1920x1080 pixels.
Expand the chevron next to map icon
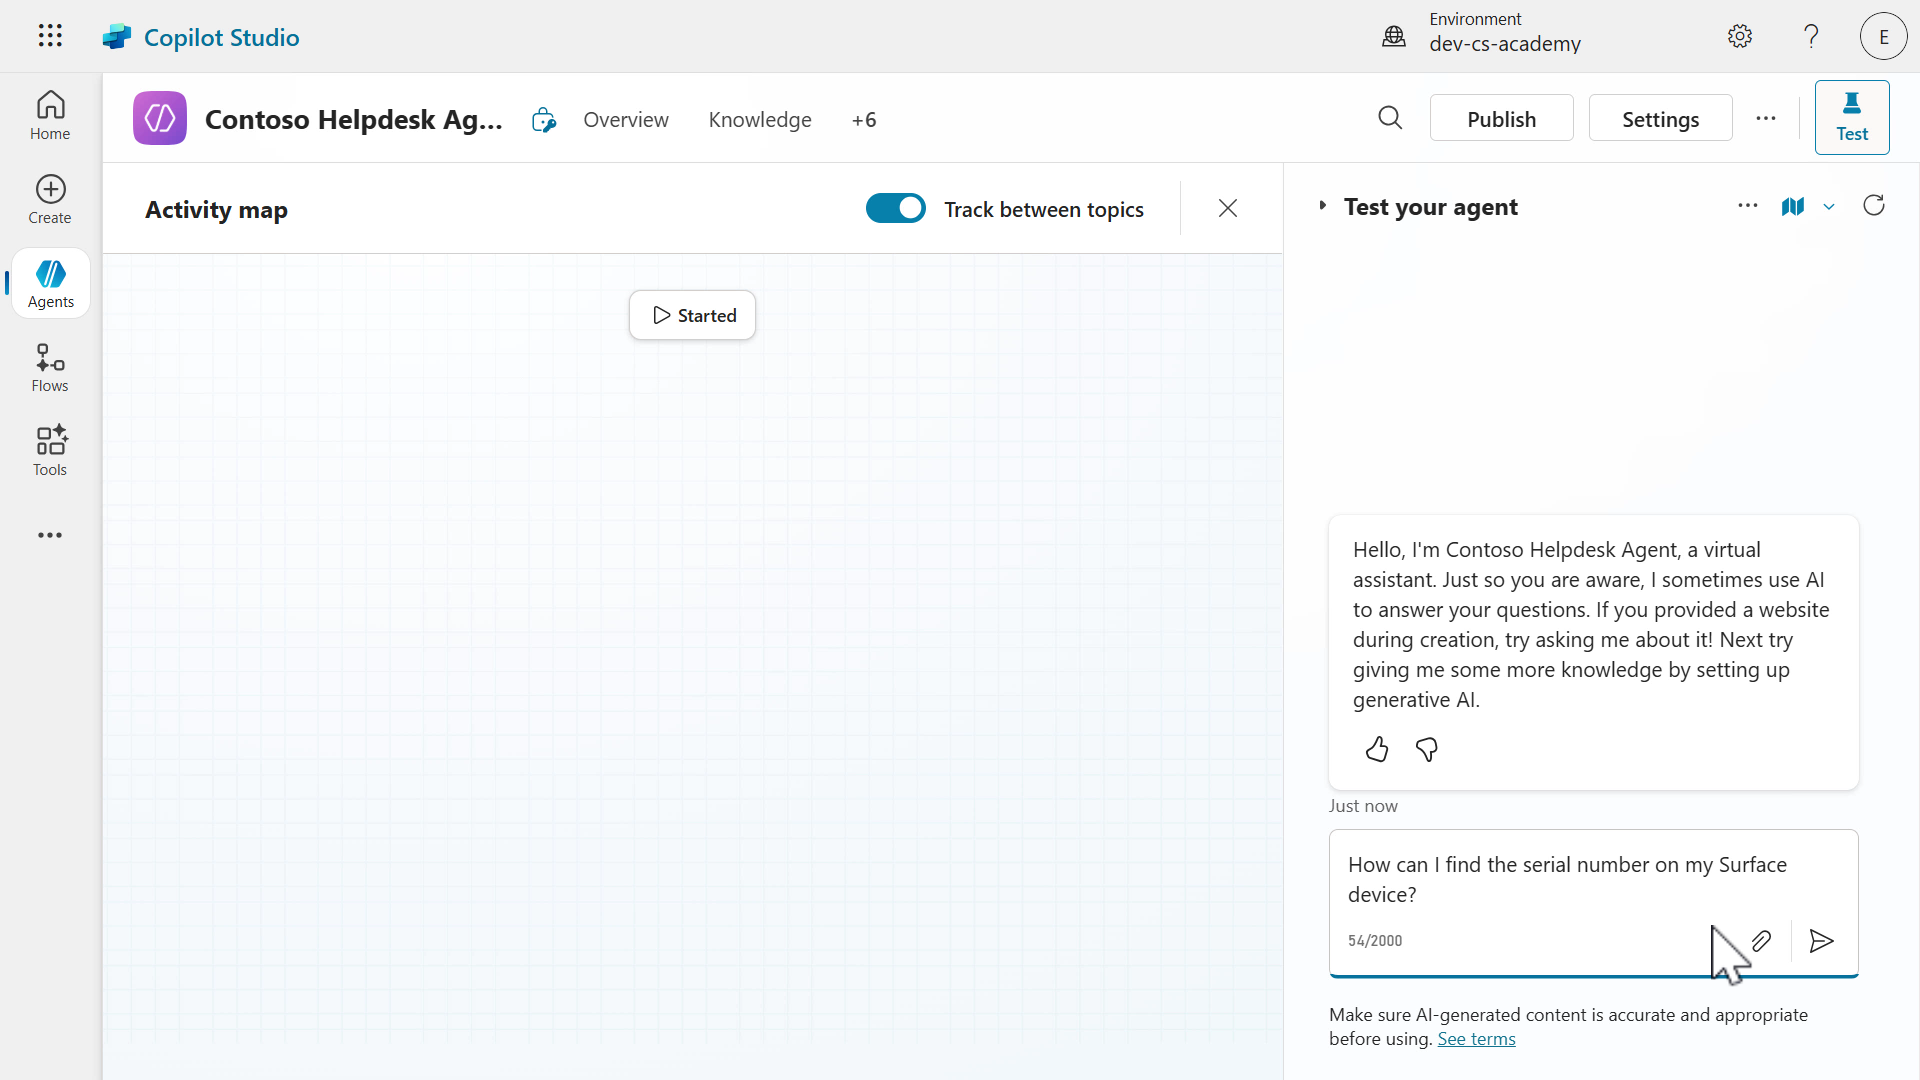point(1829,207)
